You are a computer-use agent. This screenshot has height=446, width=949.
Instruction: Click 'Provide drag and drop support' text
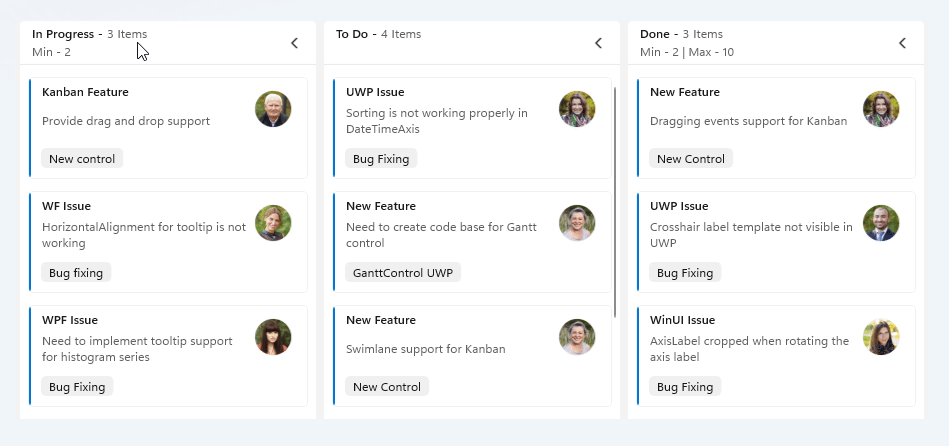pos(126,121)
